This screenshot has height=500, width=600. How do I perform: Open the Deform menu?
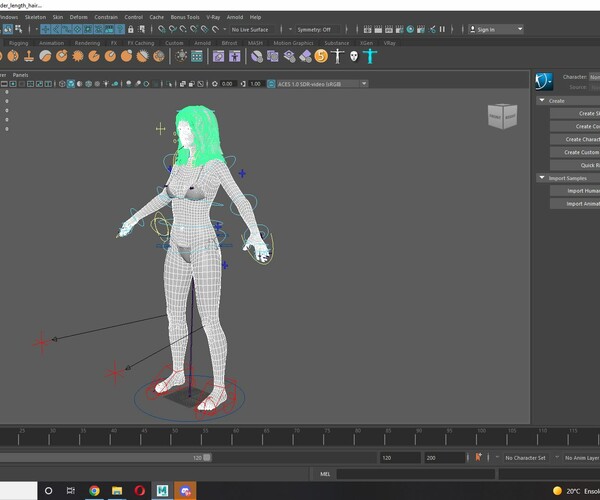(78, 17)
